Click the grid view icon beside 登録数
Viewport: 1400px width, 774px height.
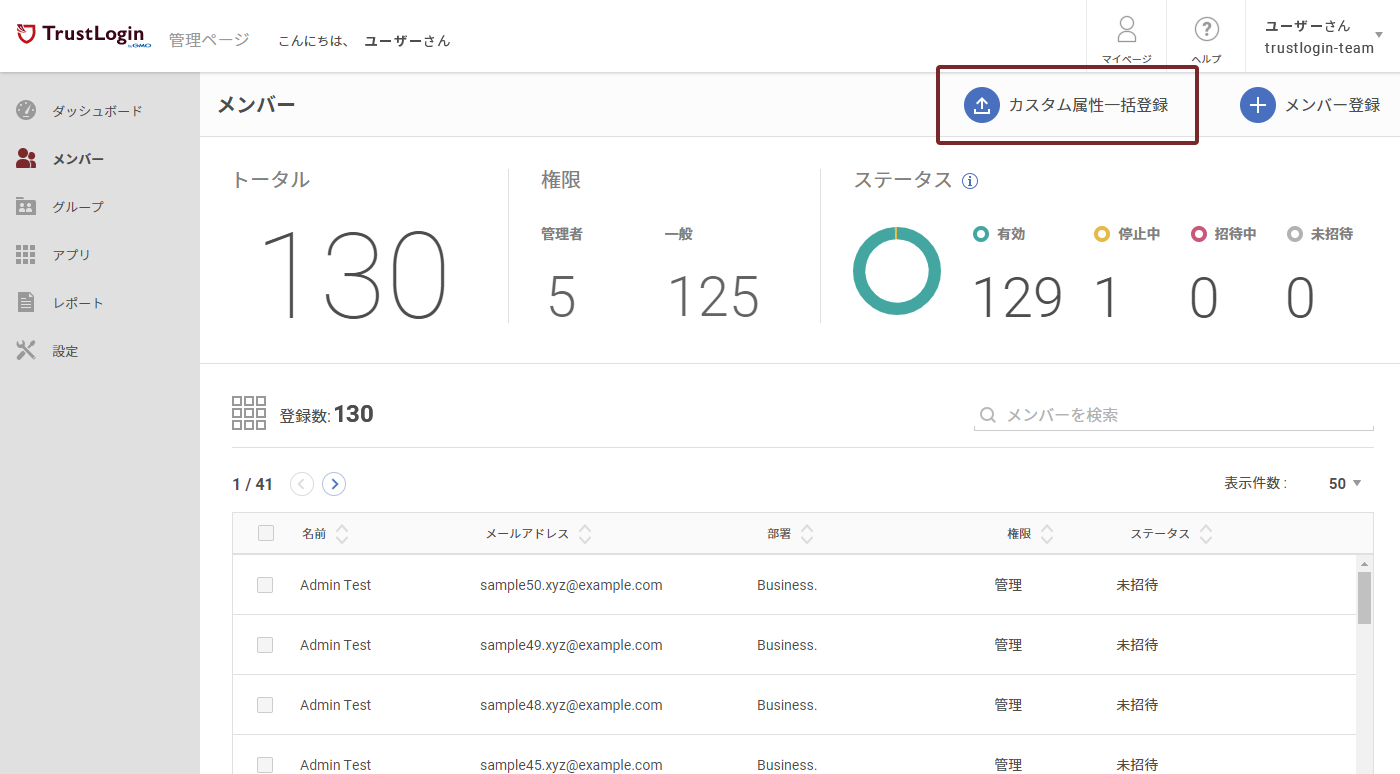pos(249,412)
